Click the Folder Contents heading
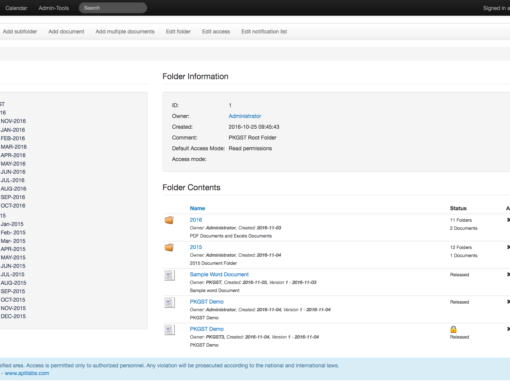510x382 pixels. (x=191, y=187)
